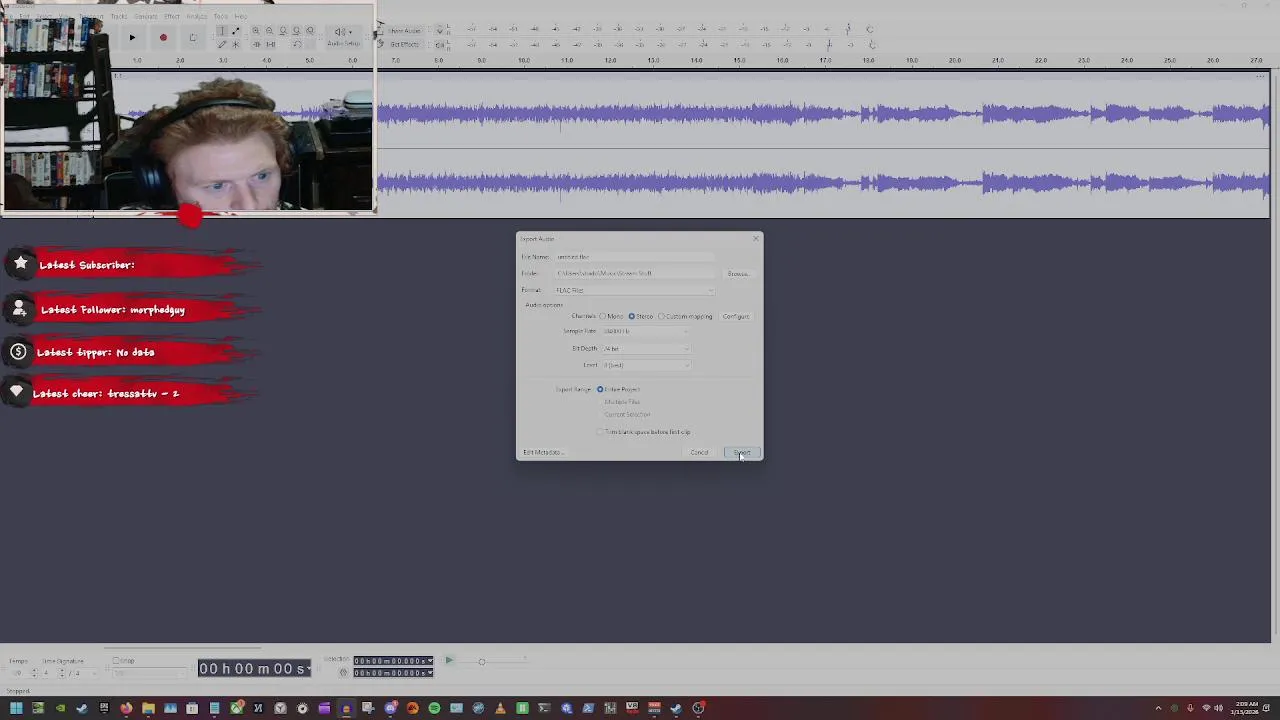
Task: Select the Draw (pencil) tool
Action: [x=222, y=44]
